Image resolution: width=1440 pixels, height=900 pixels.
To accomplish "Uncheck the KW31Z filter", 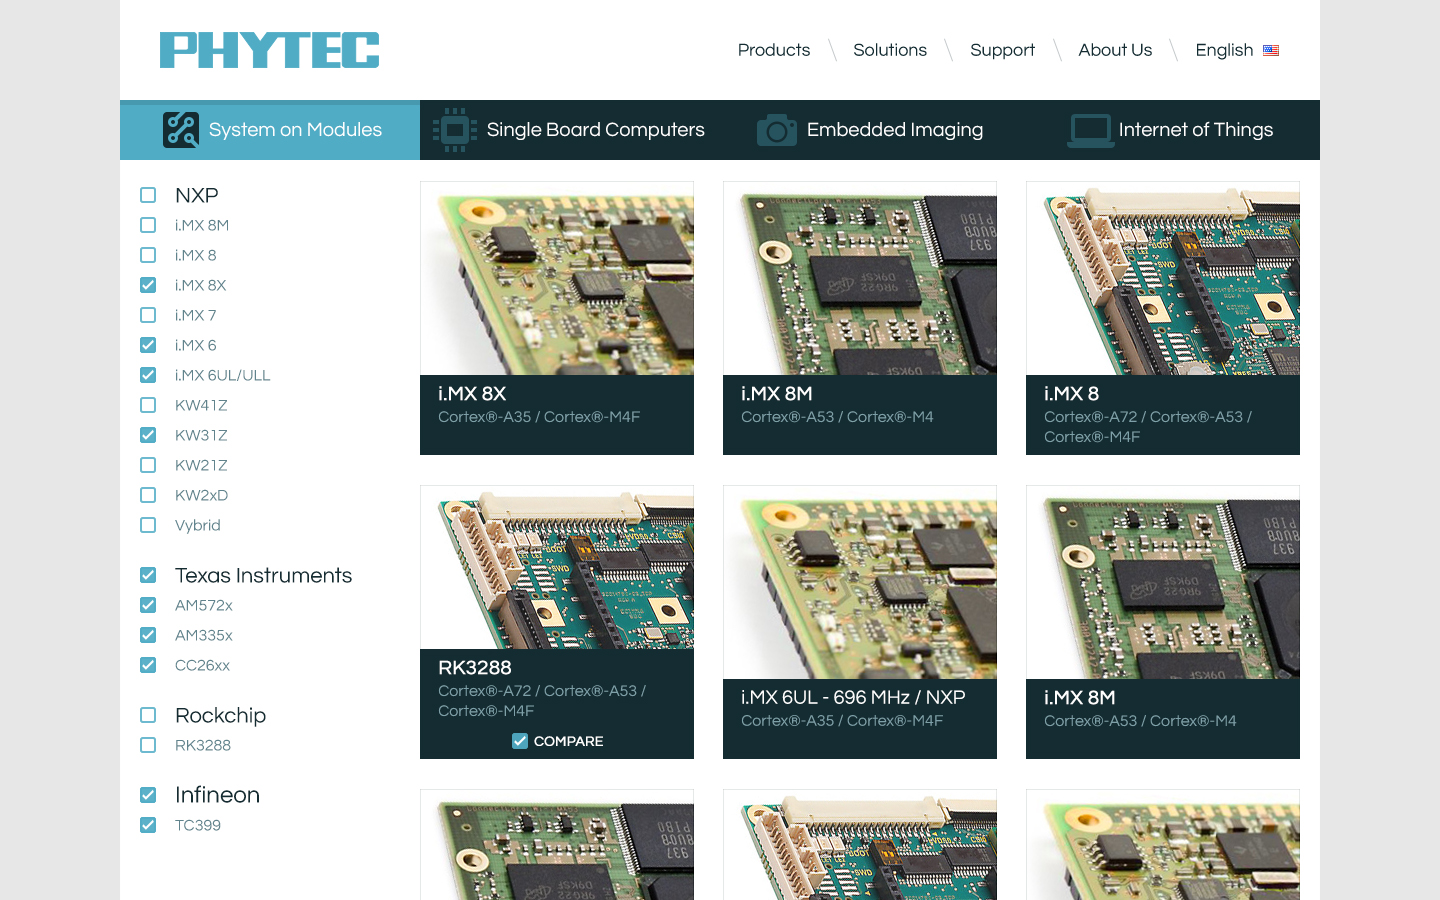I will click(x=148, y=435).
